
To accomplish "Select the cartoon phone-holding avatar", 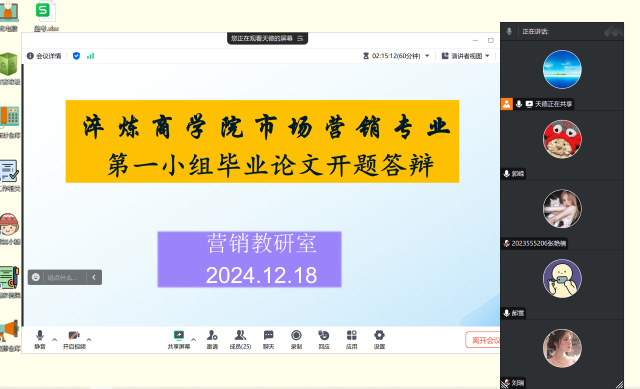I will pyautogui.click(x=562, y=279).
